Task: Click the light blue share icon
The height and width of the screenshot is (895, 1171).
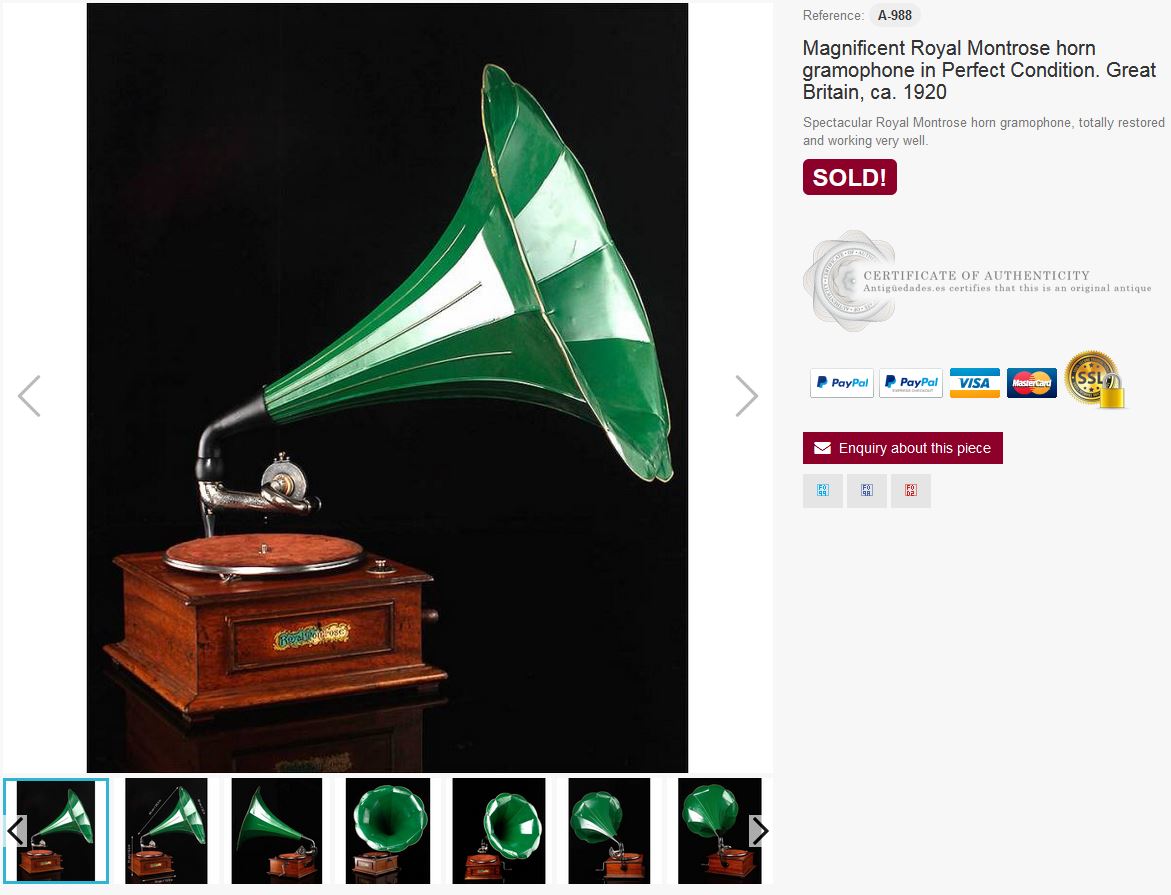Action: tap(823, 491)
